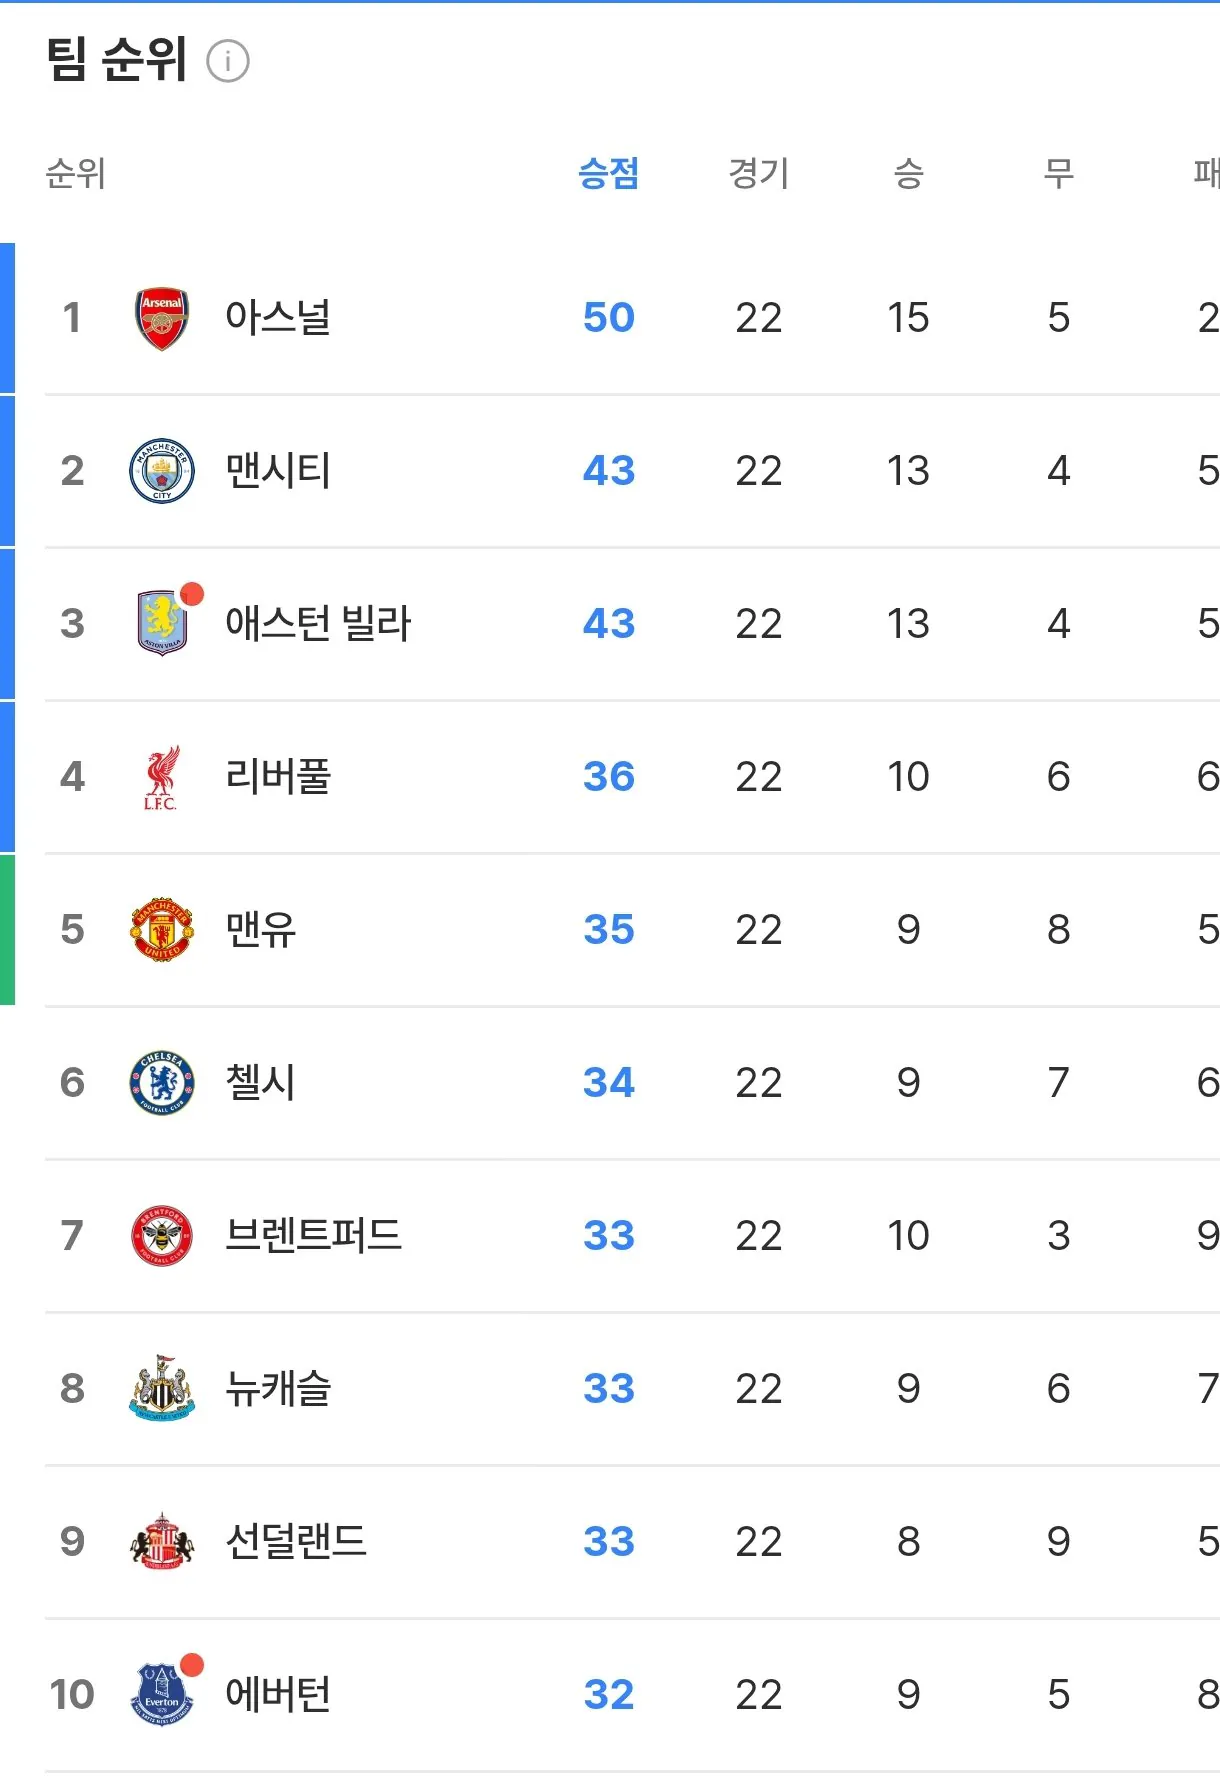
Task: Click the Liverpool LFC crest
Action: click(162, 777)
